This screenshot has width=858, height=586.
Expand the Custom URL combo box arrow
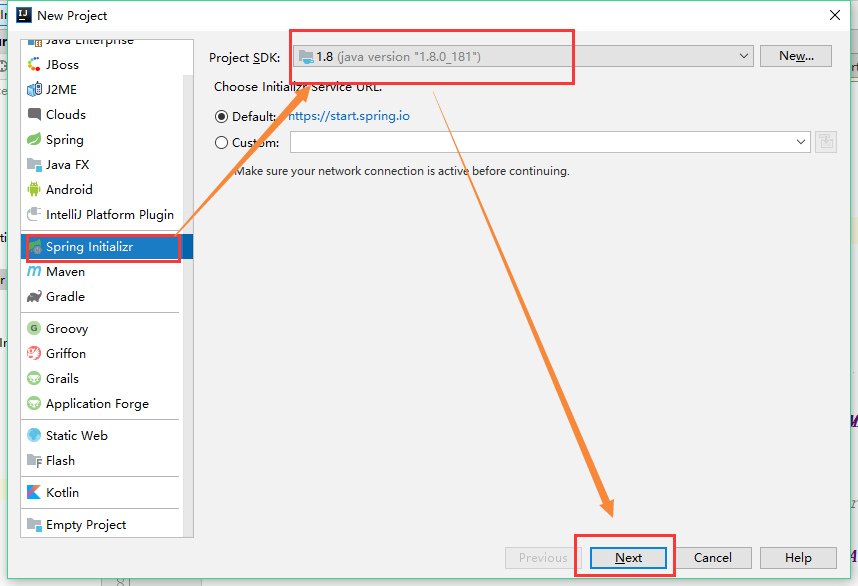(801, 142)
